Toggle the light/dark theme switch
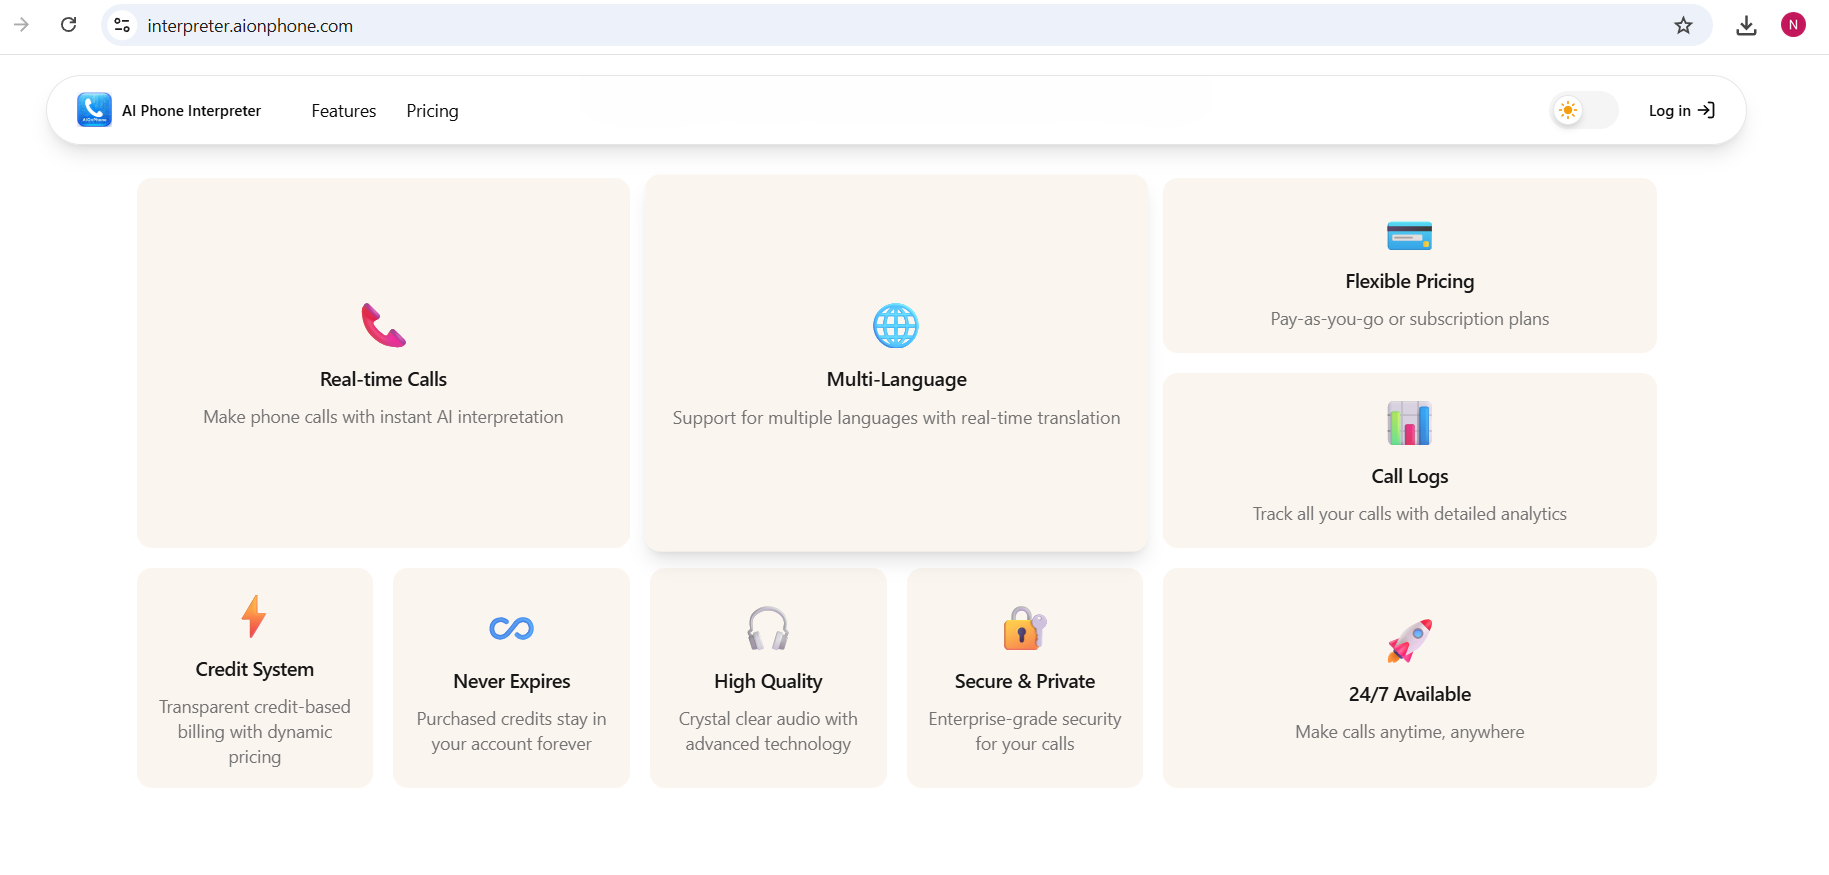1829x875 pixels. [x=1583, y=110]
